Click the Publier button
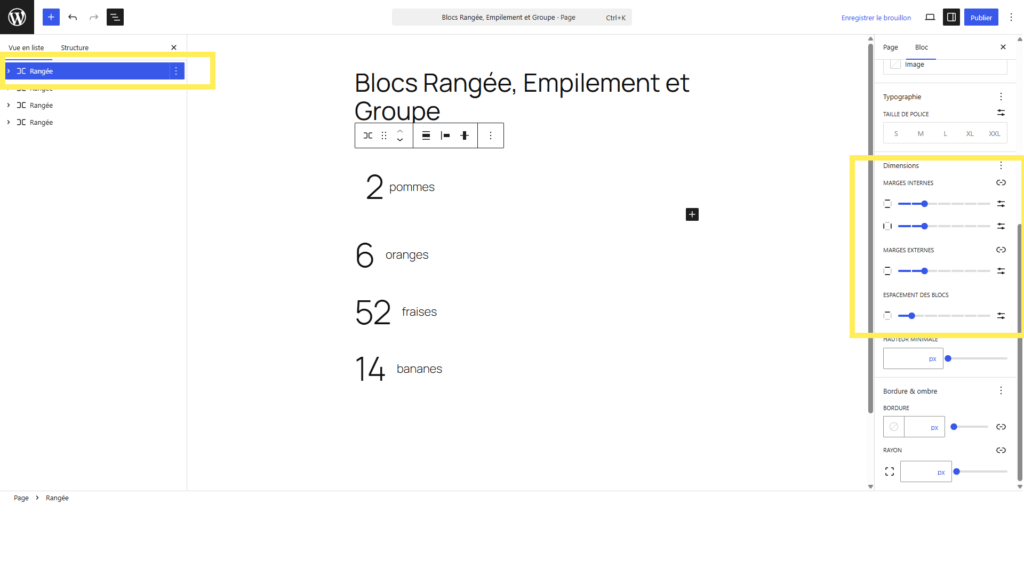Screen dimensions: 1024x576 pyautogui.click(x=981, y=18)
